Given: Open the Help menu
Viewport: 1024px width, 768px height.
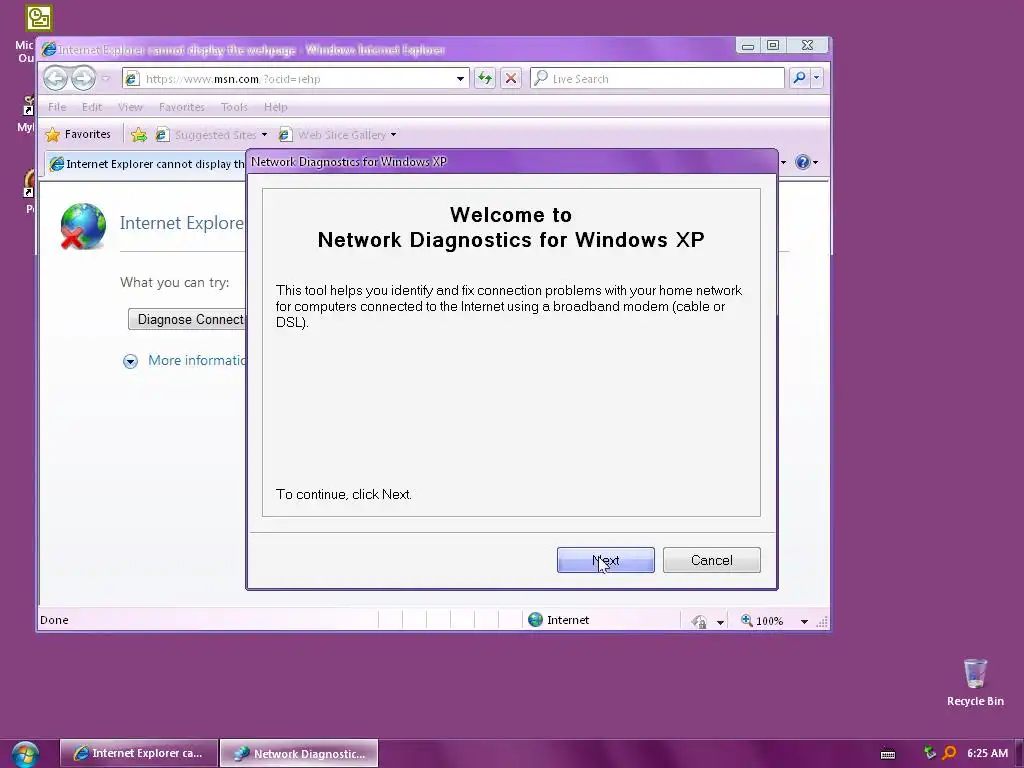Looking at the screenshot, I should click(x=276, y=107).
